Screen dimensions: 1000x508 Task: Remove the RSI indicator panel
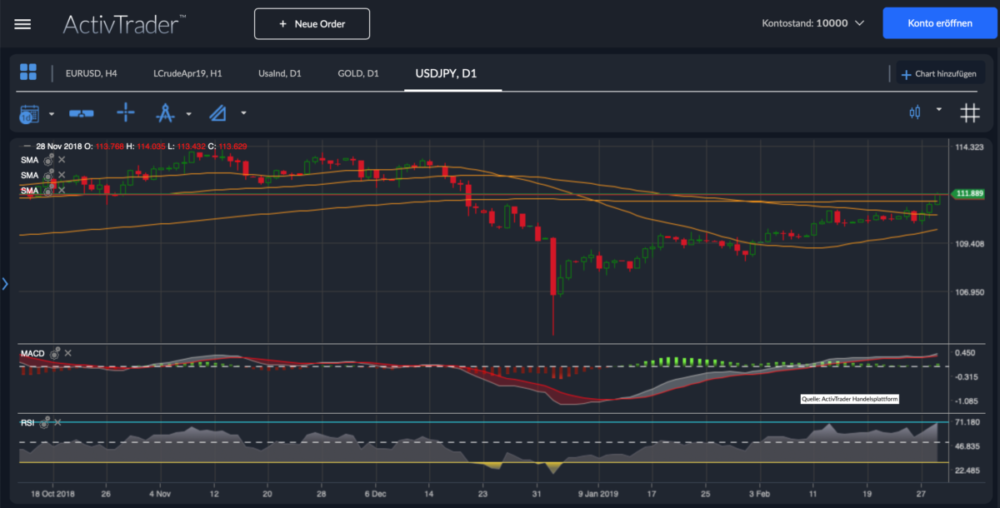coord(58,423)
